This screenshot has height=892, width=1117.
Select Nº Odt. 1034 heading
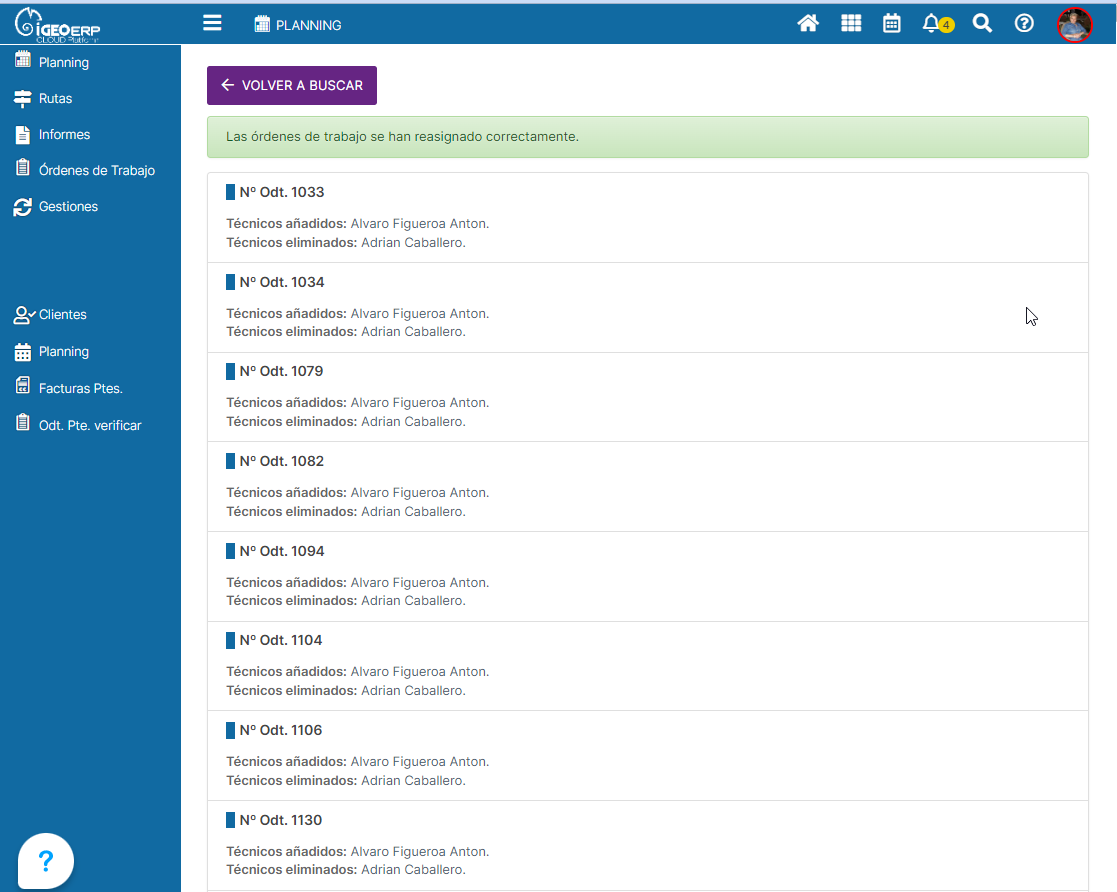[281, 282]
